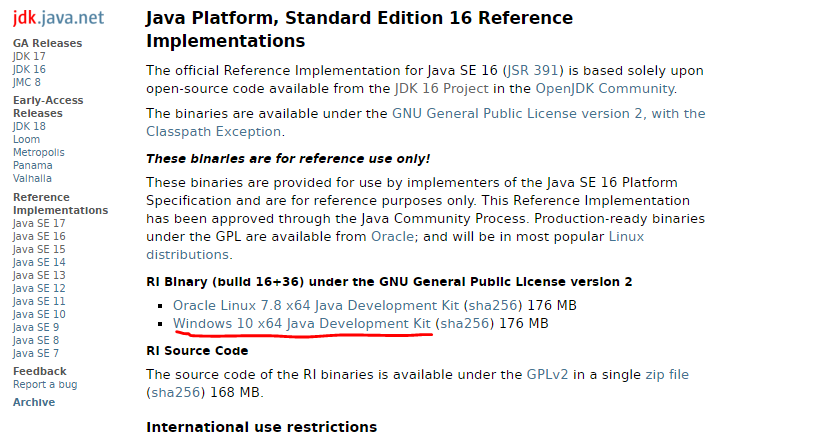Go to Java SE 7 reference implementation
The width and height of the screenshot is (829, 436).
pyautogui.click(x=36, y=353)
